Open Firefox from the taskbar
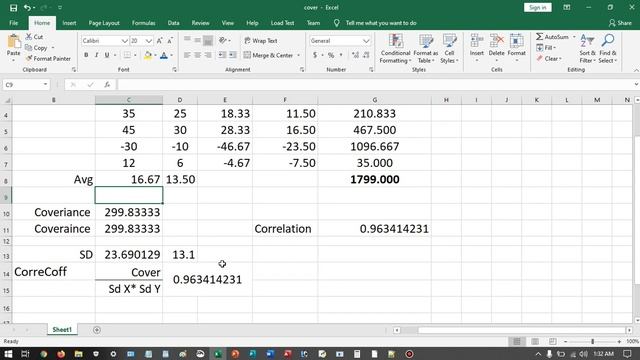The width and height of the screenshot is (640, 360). pos(61,354)
